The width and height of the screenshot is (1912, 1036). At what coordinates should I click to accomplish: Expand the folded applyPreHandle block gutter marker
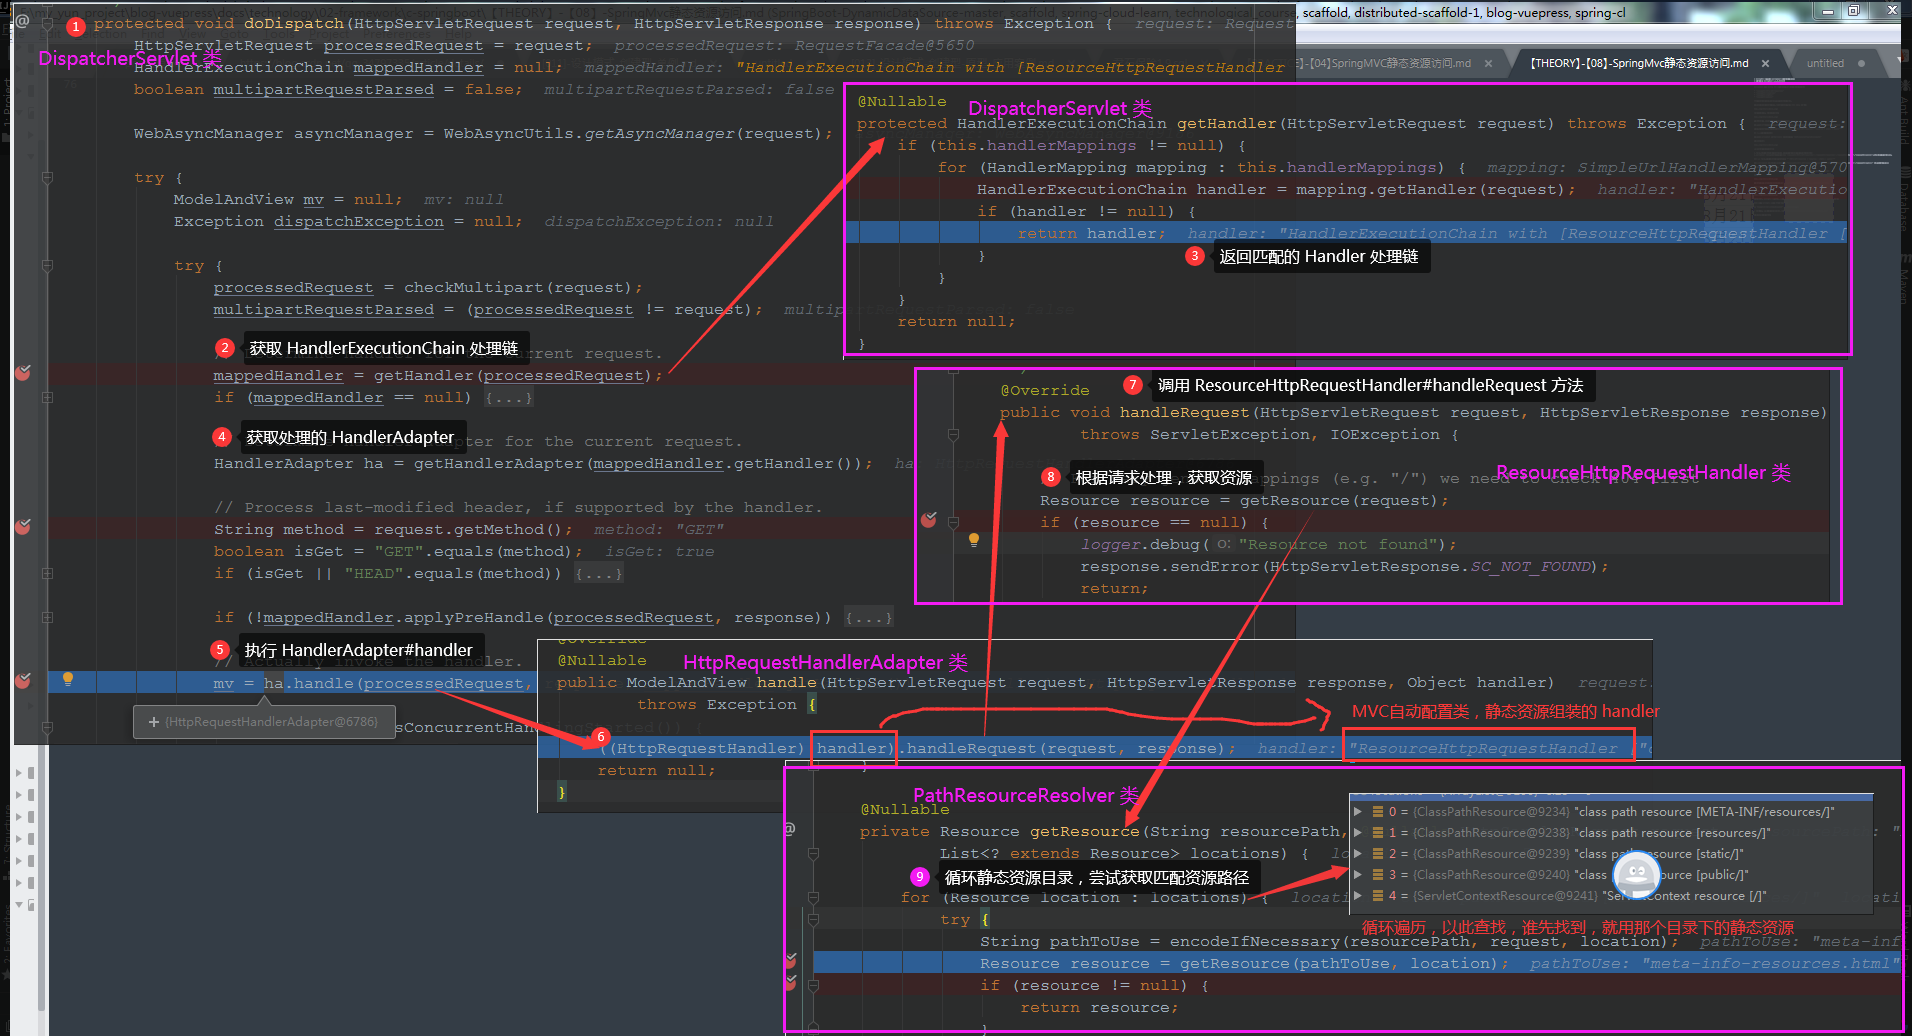pyautogui.click(x=47, y=617)
